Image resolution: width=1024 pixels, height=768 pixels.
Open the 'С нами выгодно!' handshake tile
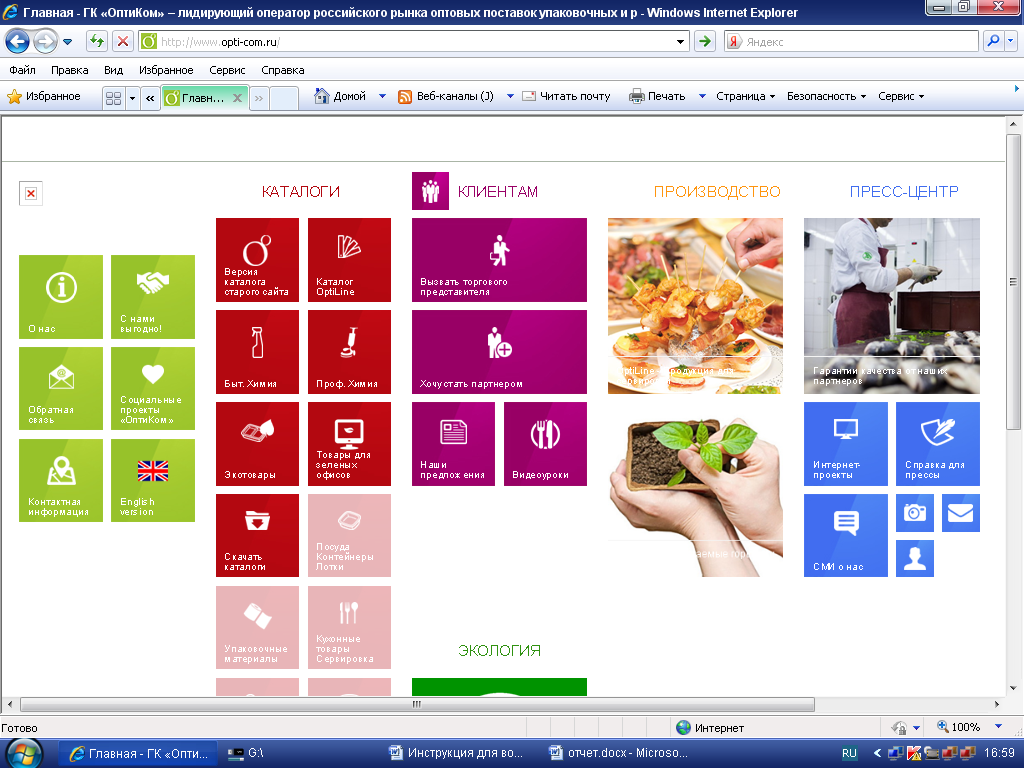(x=153, y=296)
